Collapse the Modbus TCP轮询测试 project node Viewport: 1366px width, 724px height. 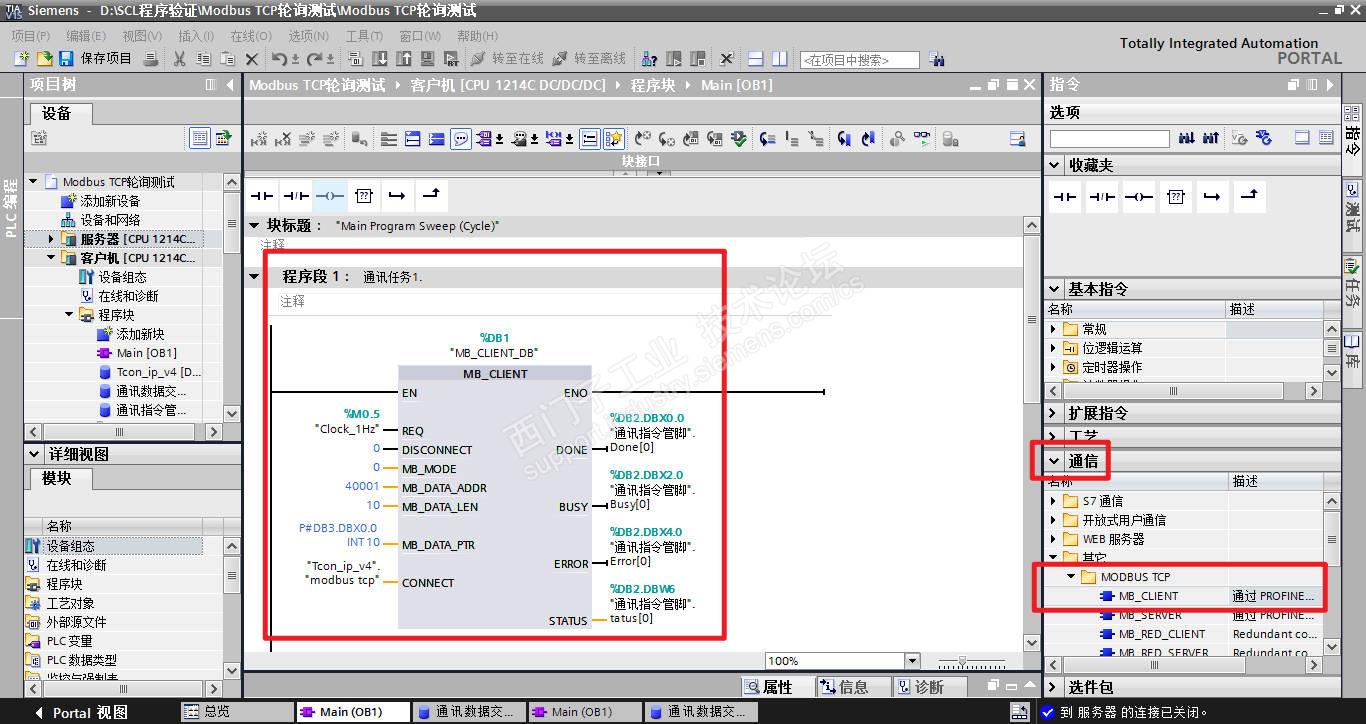[x=34, y=182]
